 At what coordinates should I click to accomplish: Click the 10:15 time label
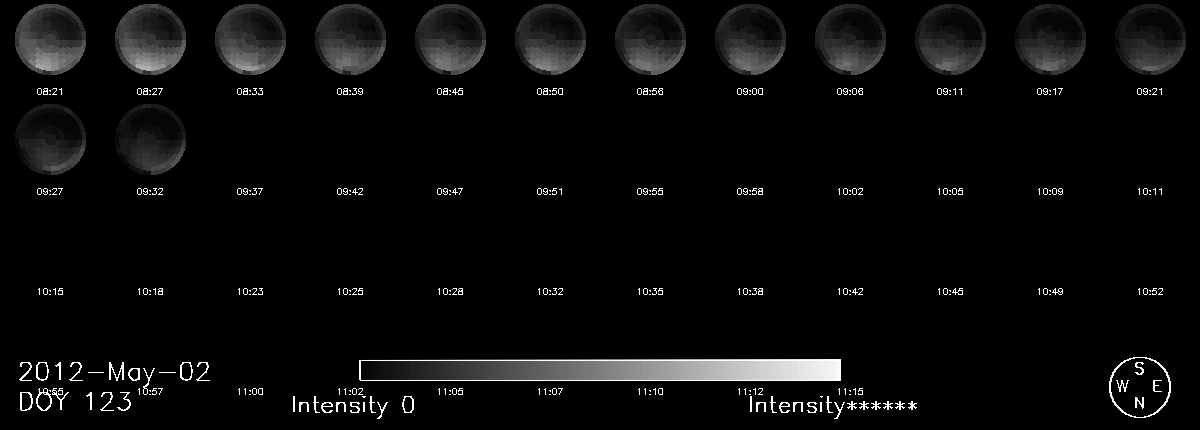coord(50,291)
